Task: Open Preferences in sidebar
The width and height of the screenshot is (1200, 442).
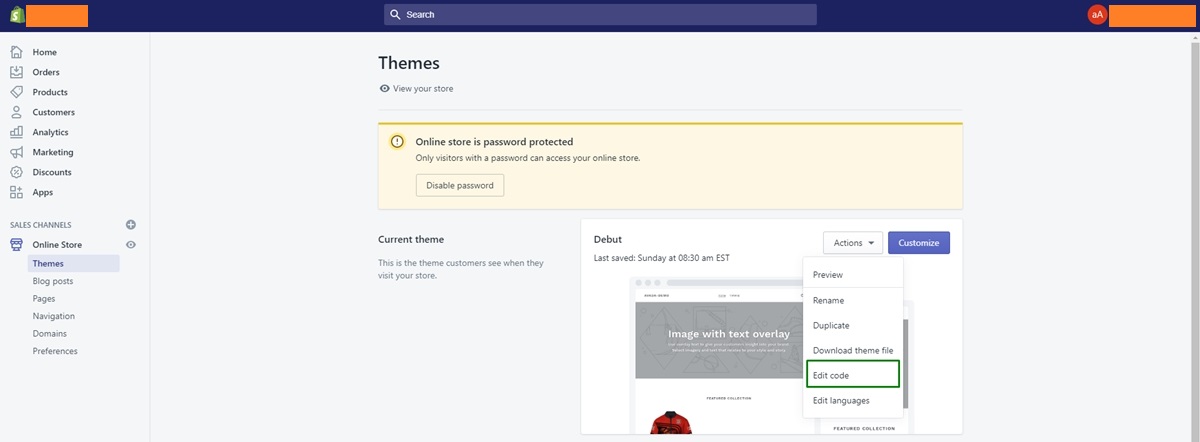Action: 55,351
